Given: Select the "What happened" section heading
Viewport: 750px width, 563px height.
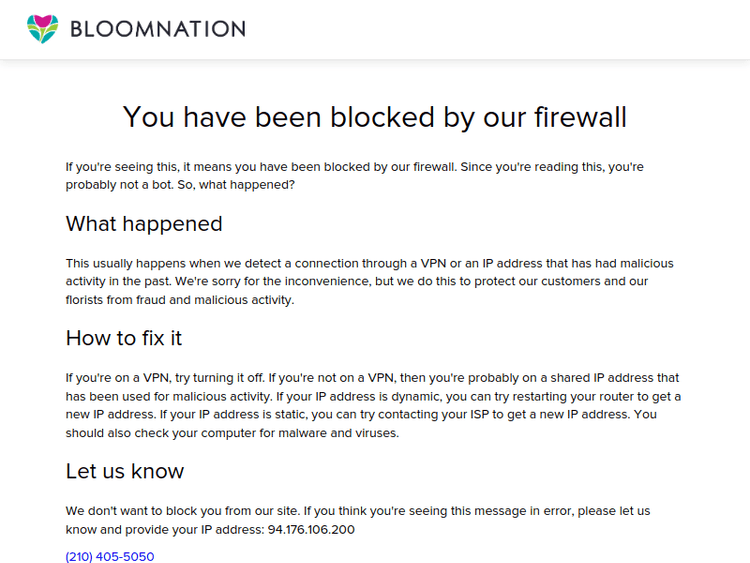Looking at the screenshot, I should 144,223.
